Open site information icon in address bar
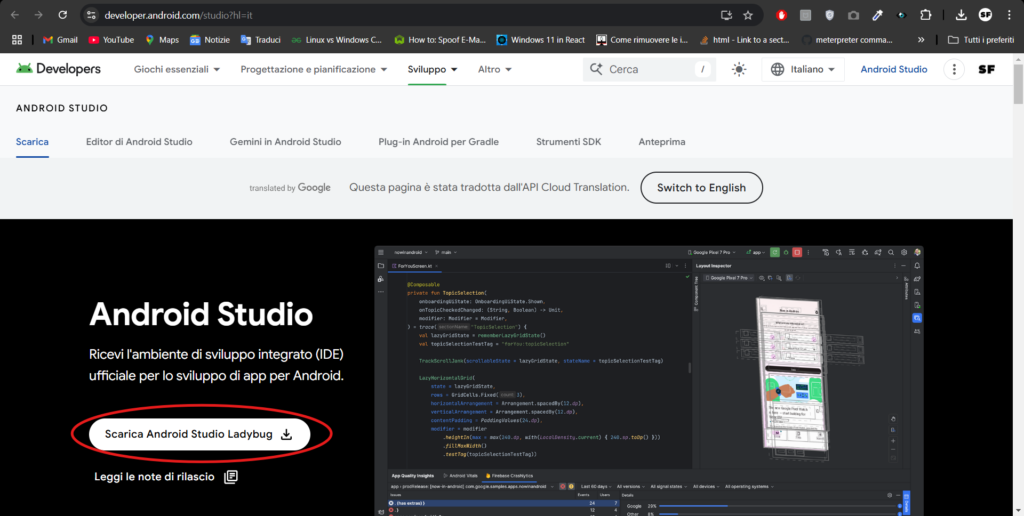1024x516 pixels. point(91,14)
